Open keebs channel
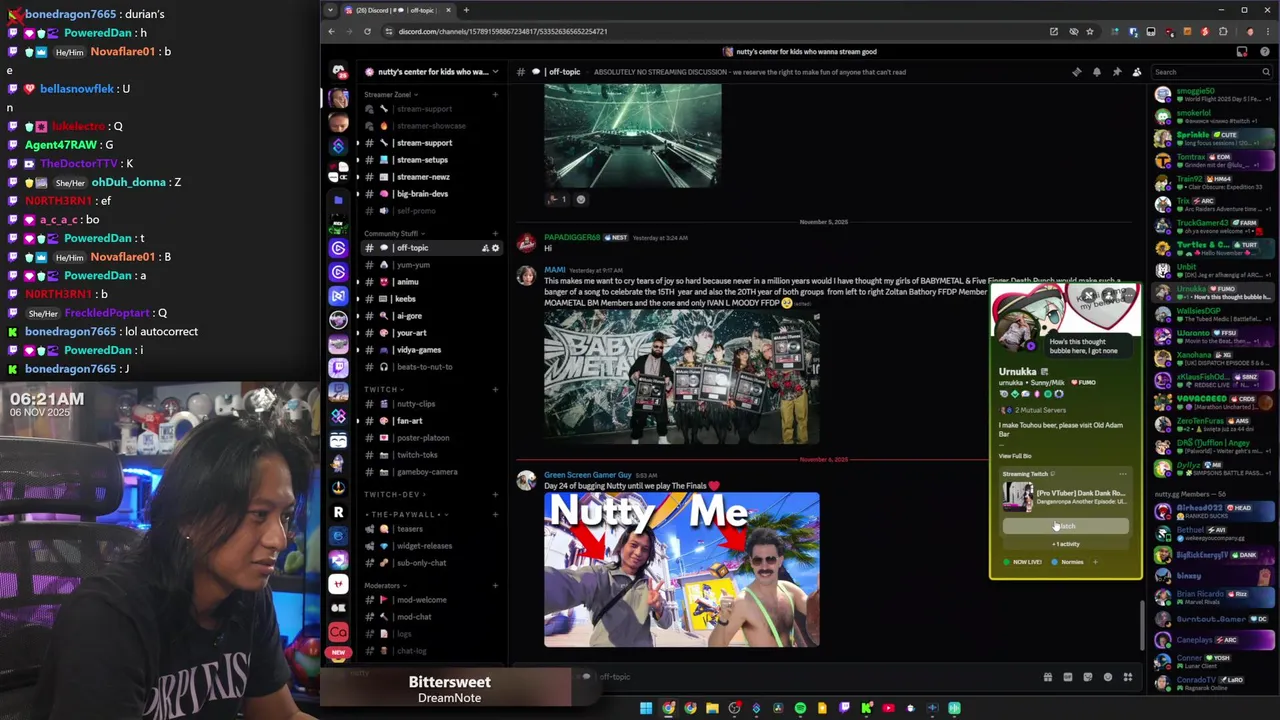Image resolution: width=1280 pixels, height=720 pixels. 430,299
